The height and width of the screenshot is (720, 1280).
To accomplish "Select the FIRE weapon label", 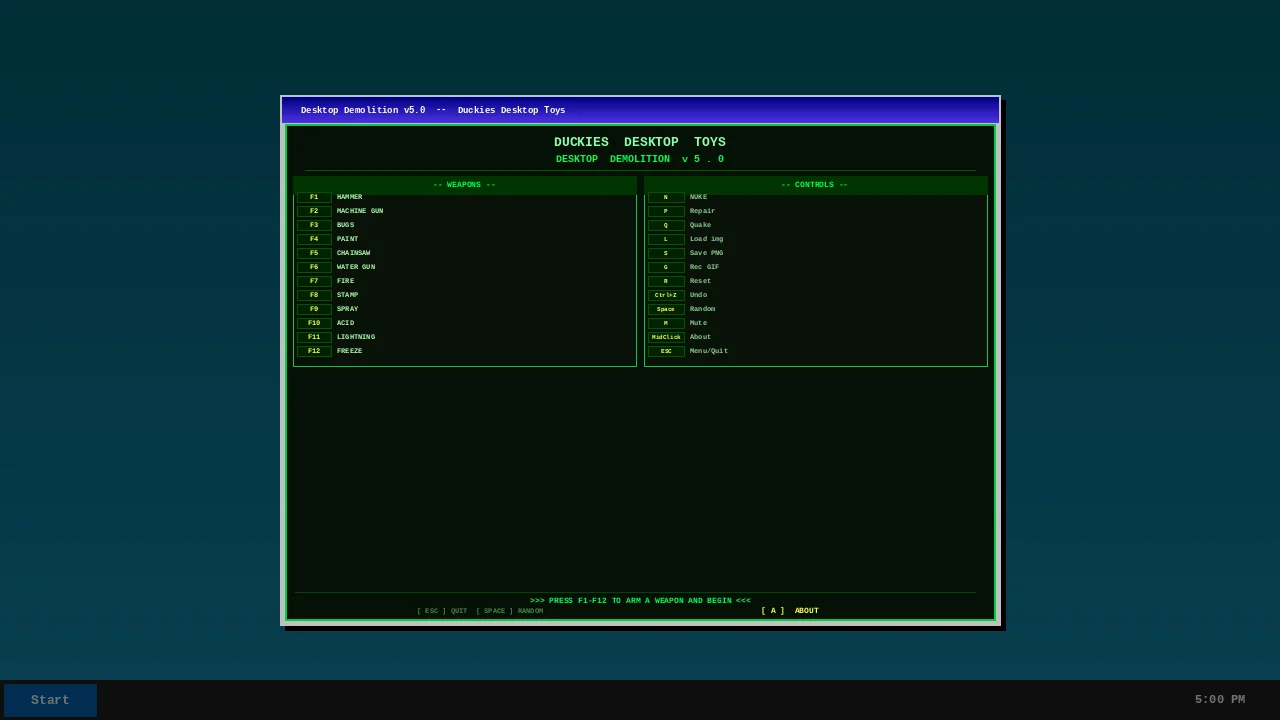I will (345, 281).
